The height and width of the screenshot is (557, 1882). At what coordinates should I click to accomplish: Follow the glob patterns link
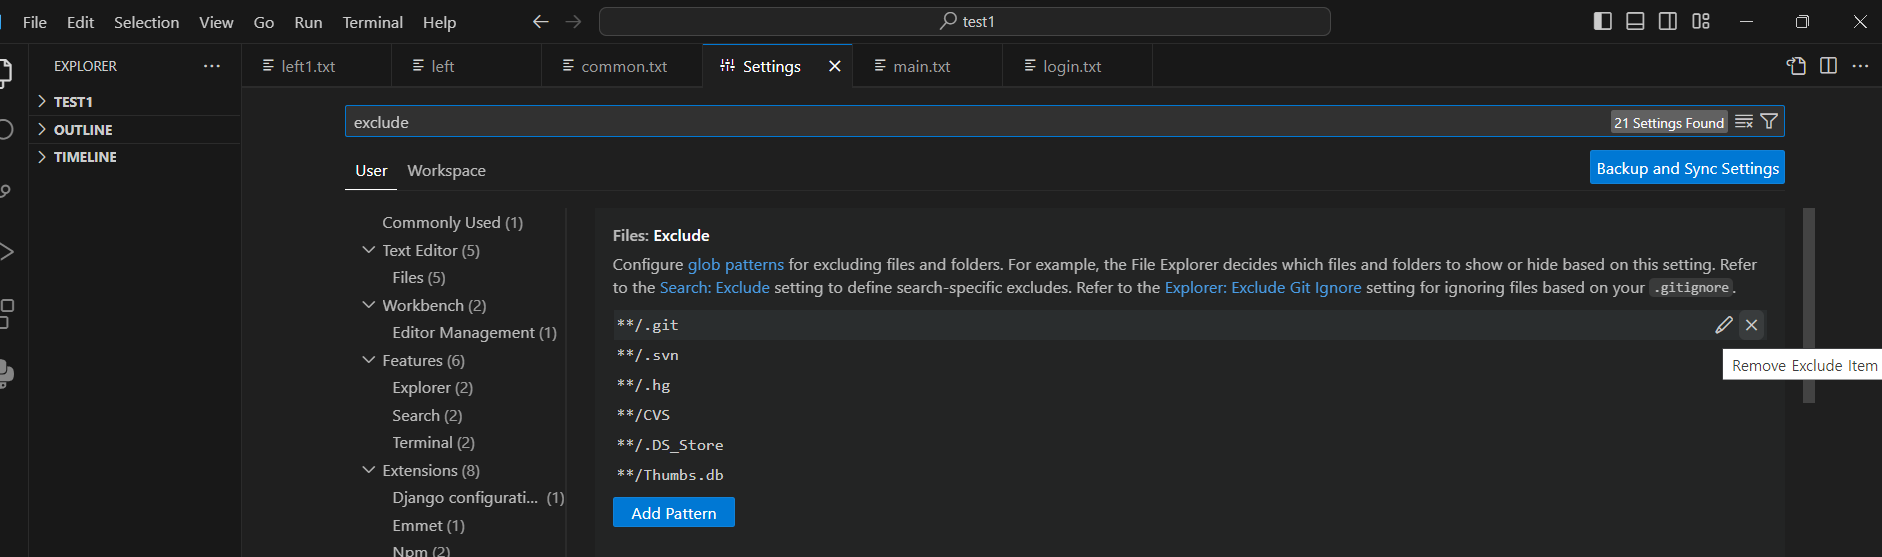click(735, 265)
